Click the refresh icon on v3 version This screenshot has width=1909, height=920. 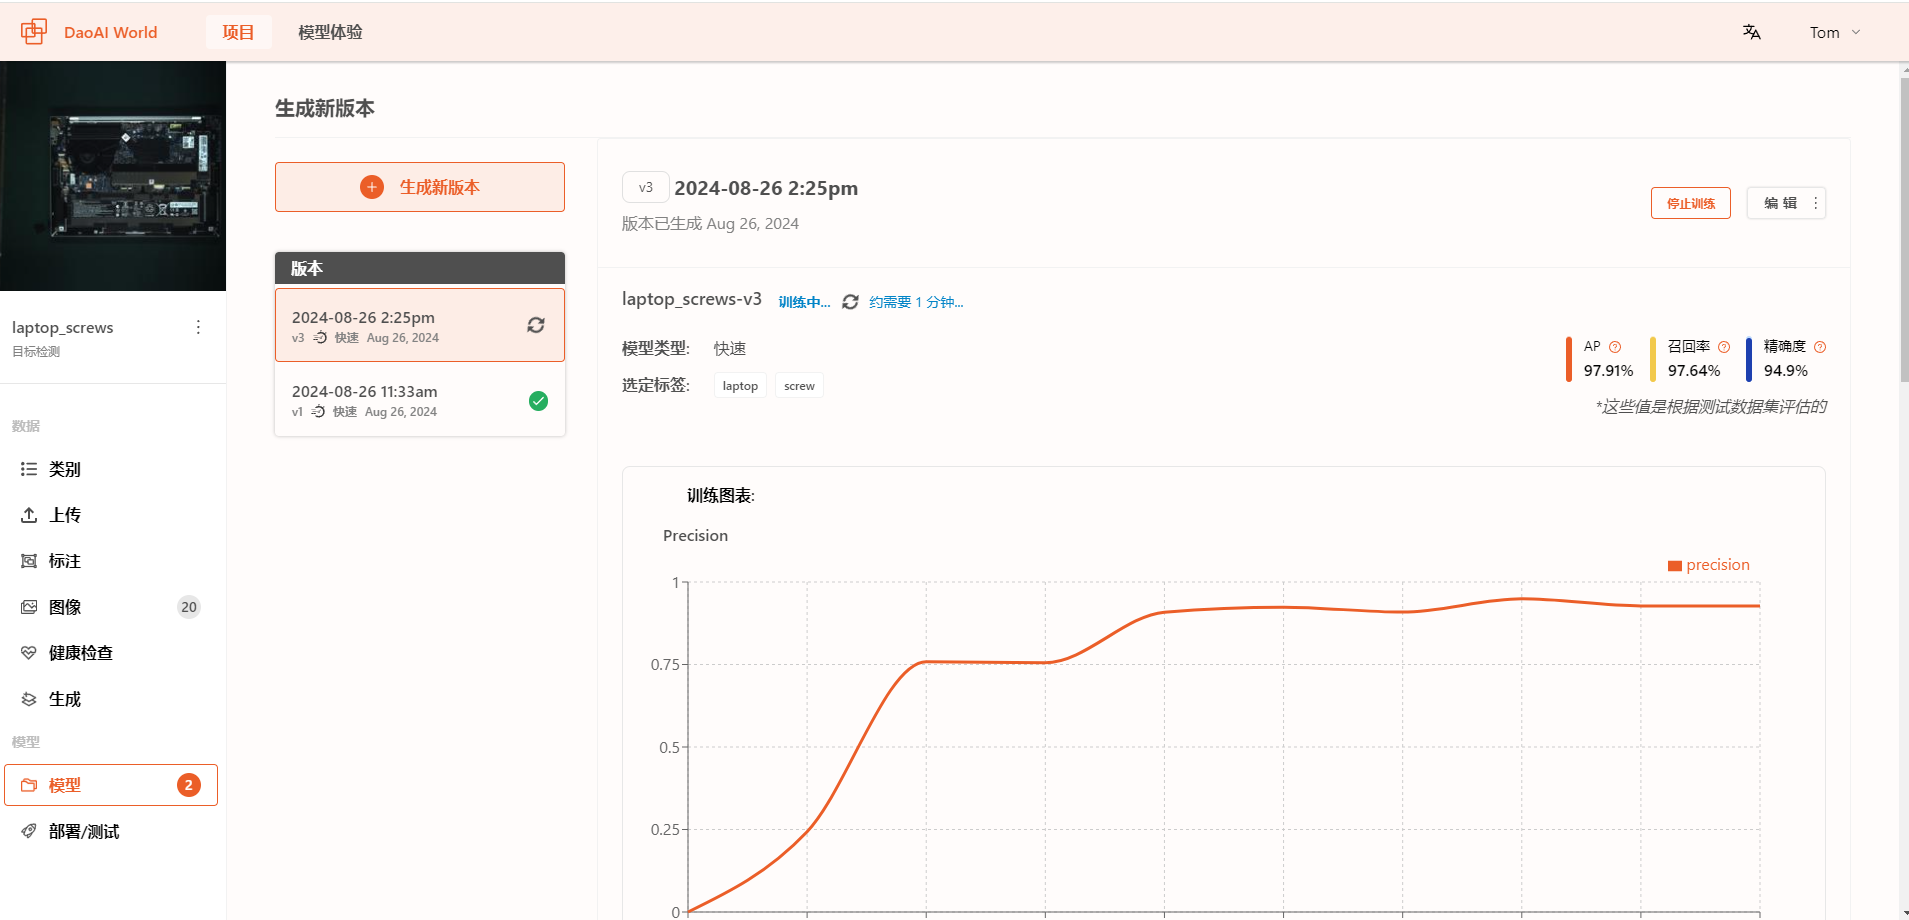coord(536,325)
